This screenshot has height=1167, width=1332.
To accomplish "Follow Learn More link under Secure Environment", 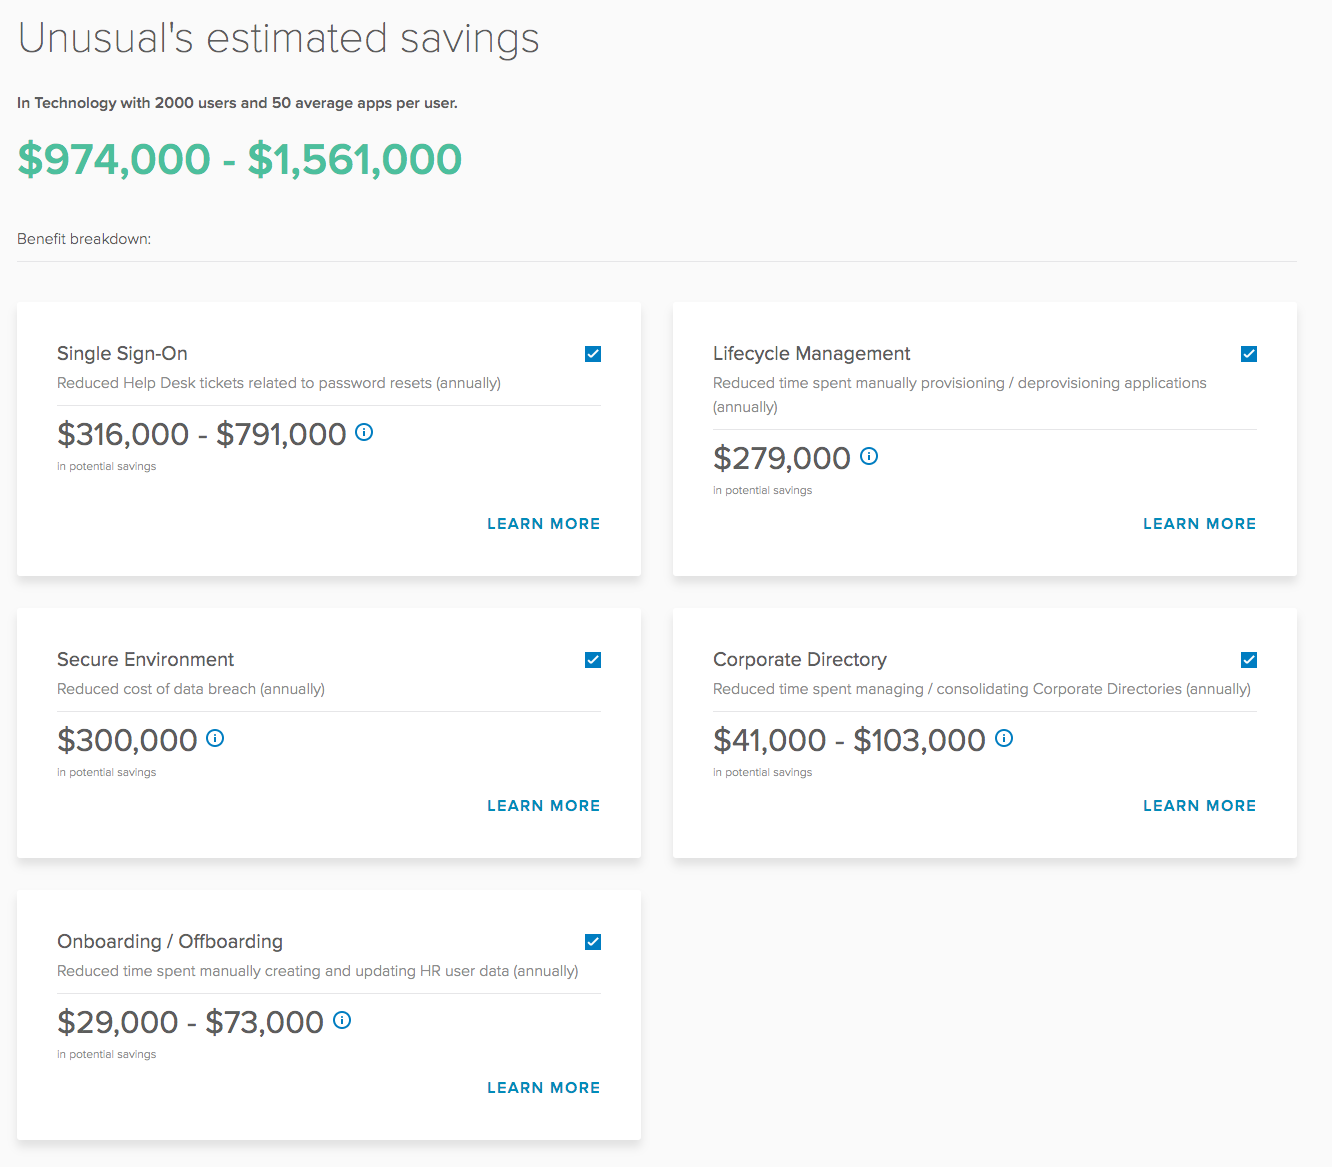I will 543,806.
